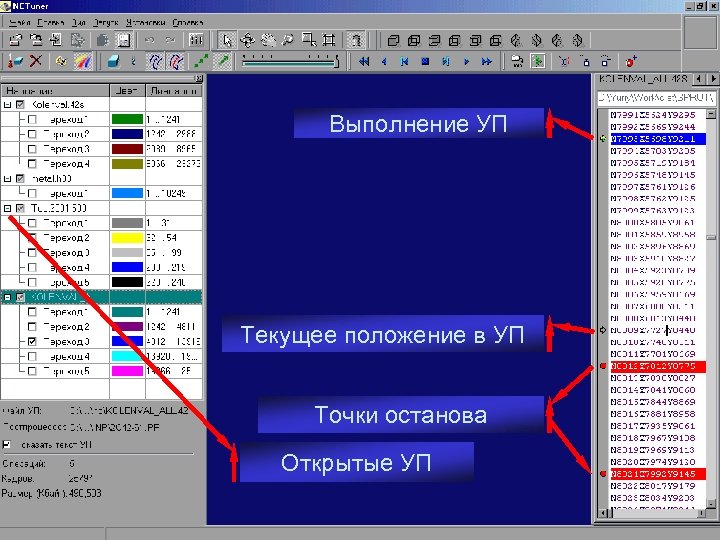Click the KOLENVAL_ALL tab in code panel
Image resolution: width=720 pixels, height=540 pixels.
(643, 79)
